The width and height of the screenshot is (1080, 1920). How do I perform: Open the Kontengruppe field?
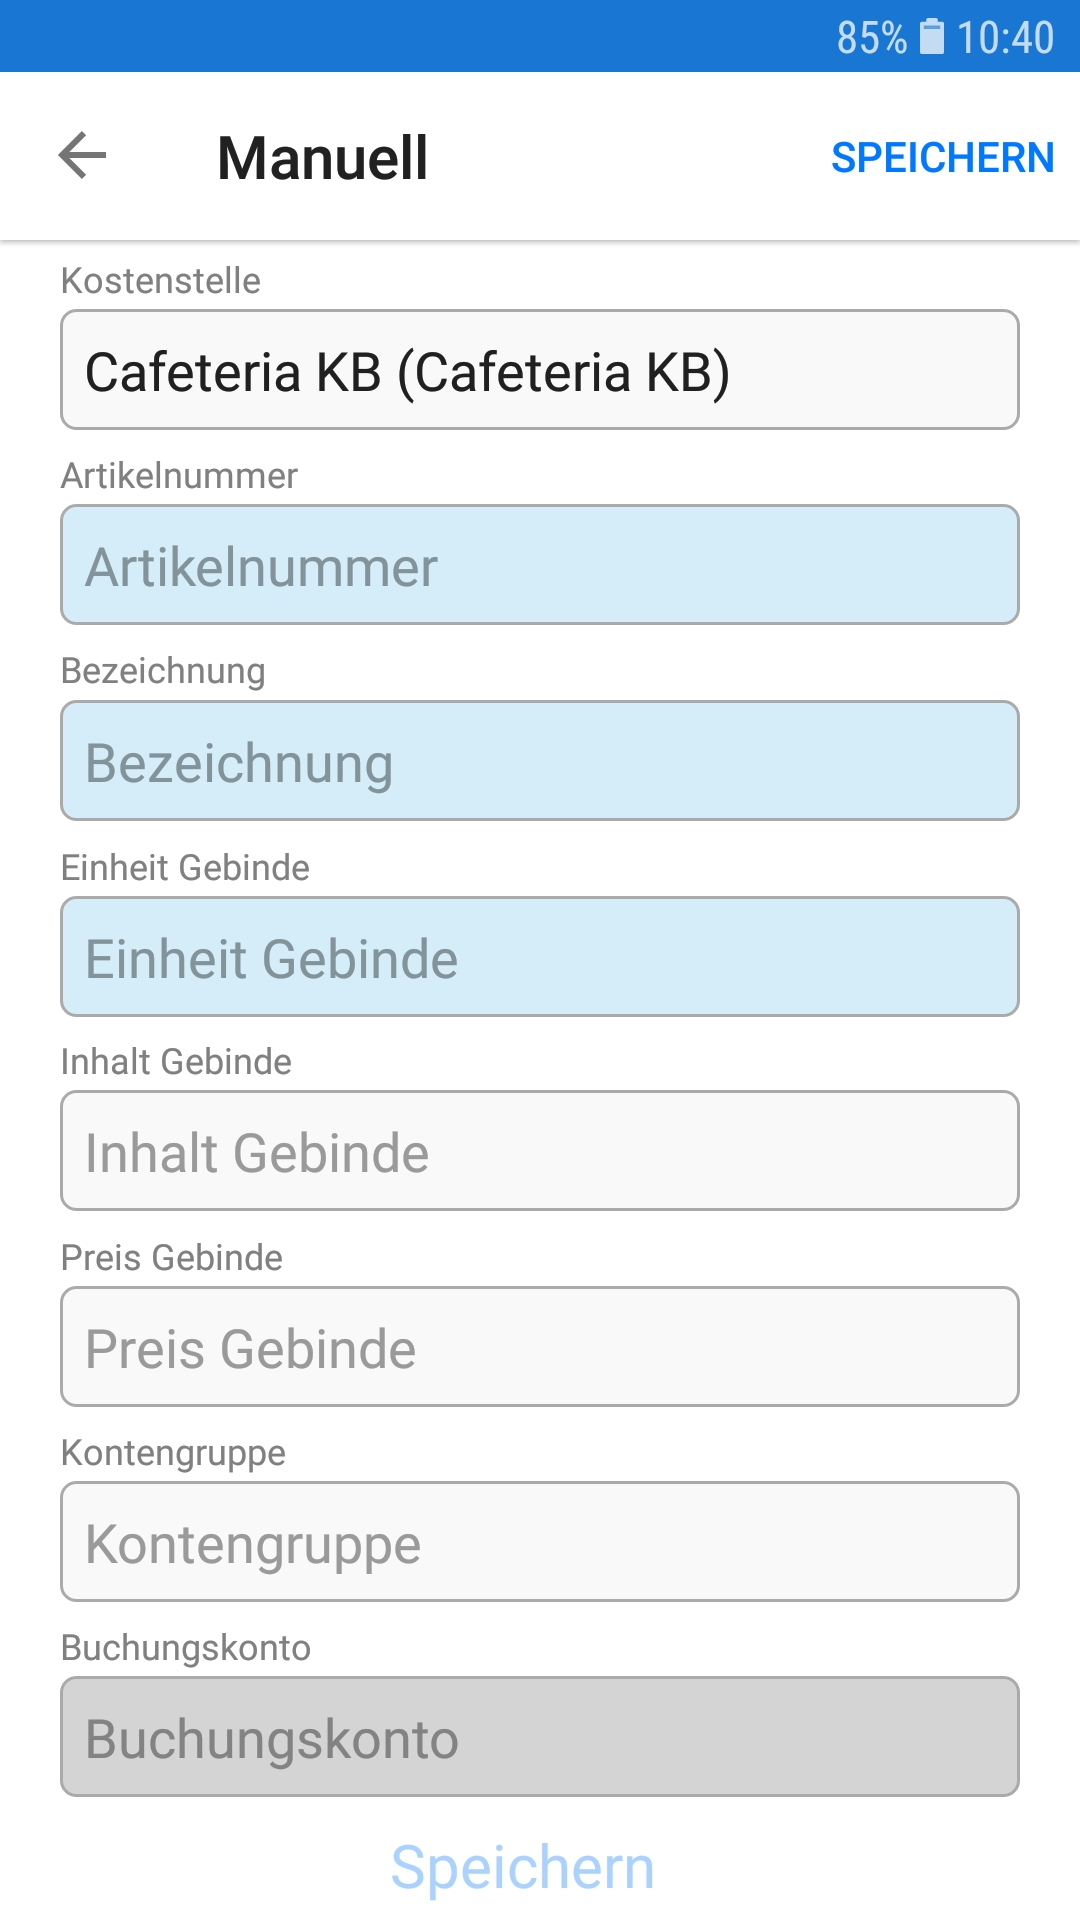click(540, 1542)
